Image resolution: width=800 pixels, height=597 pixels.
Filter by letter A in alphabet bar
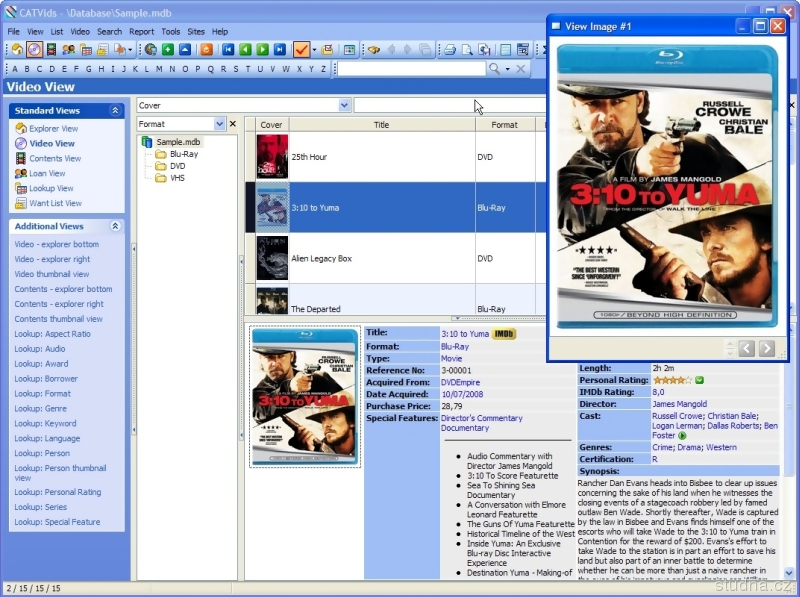coord(15,69)
